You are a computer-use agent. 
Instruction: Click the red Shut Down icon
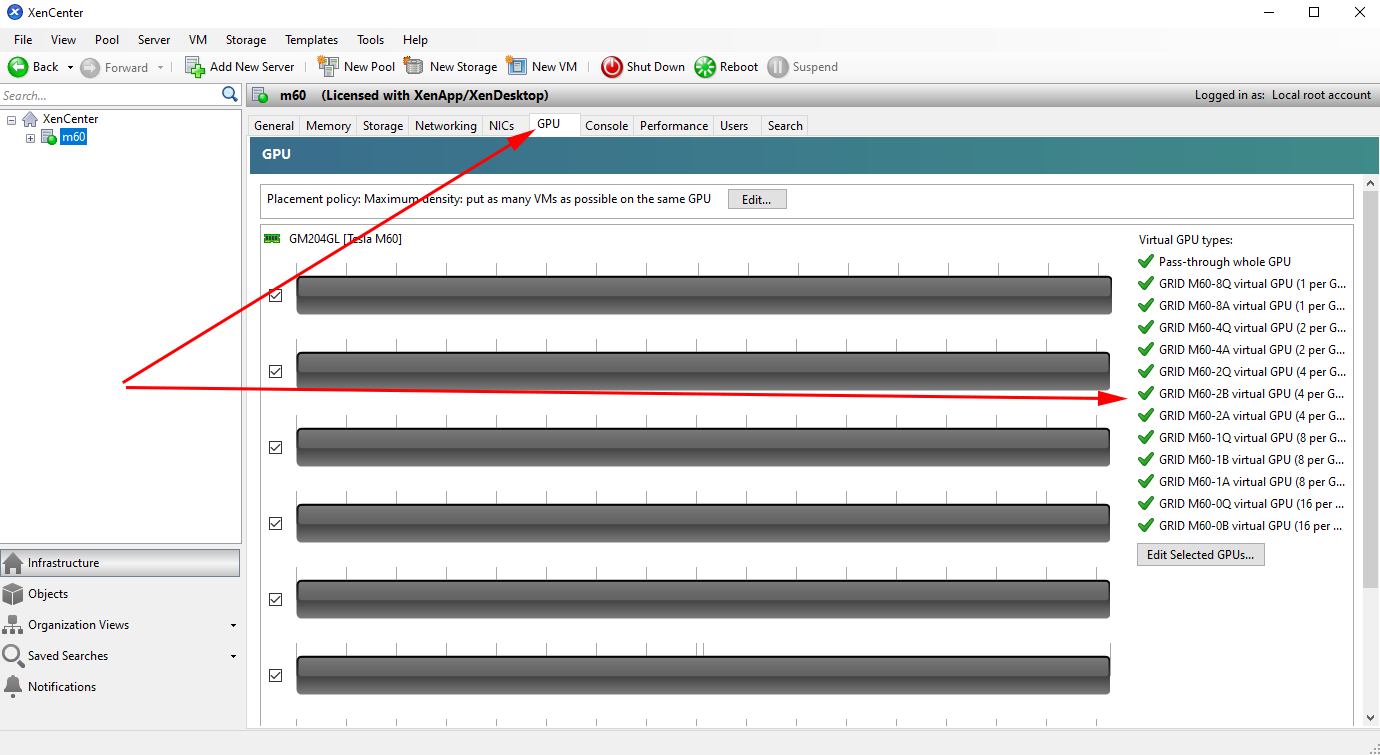tap(611, 67)
